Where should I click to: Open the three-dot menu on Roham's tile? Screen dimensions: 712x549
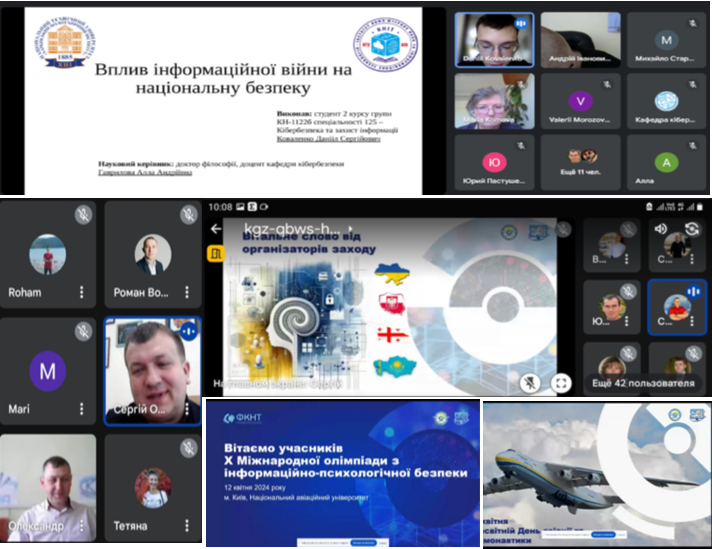82,294
